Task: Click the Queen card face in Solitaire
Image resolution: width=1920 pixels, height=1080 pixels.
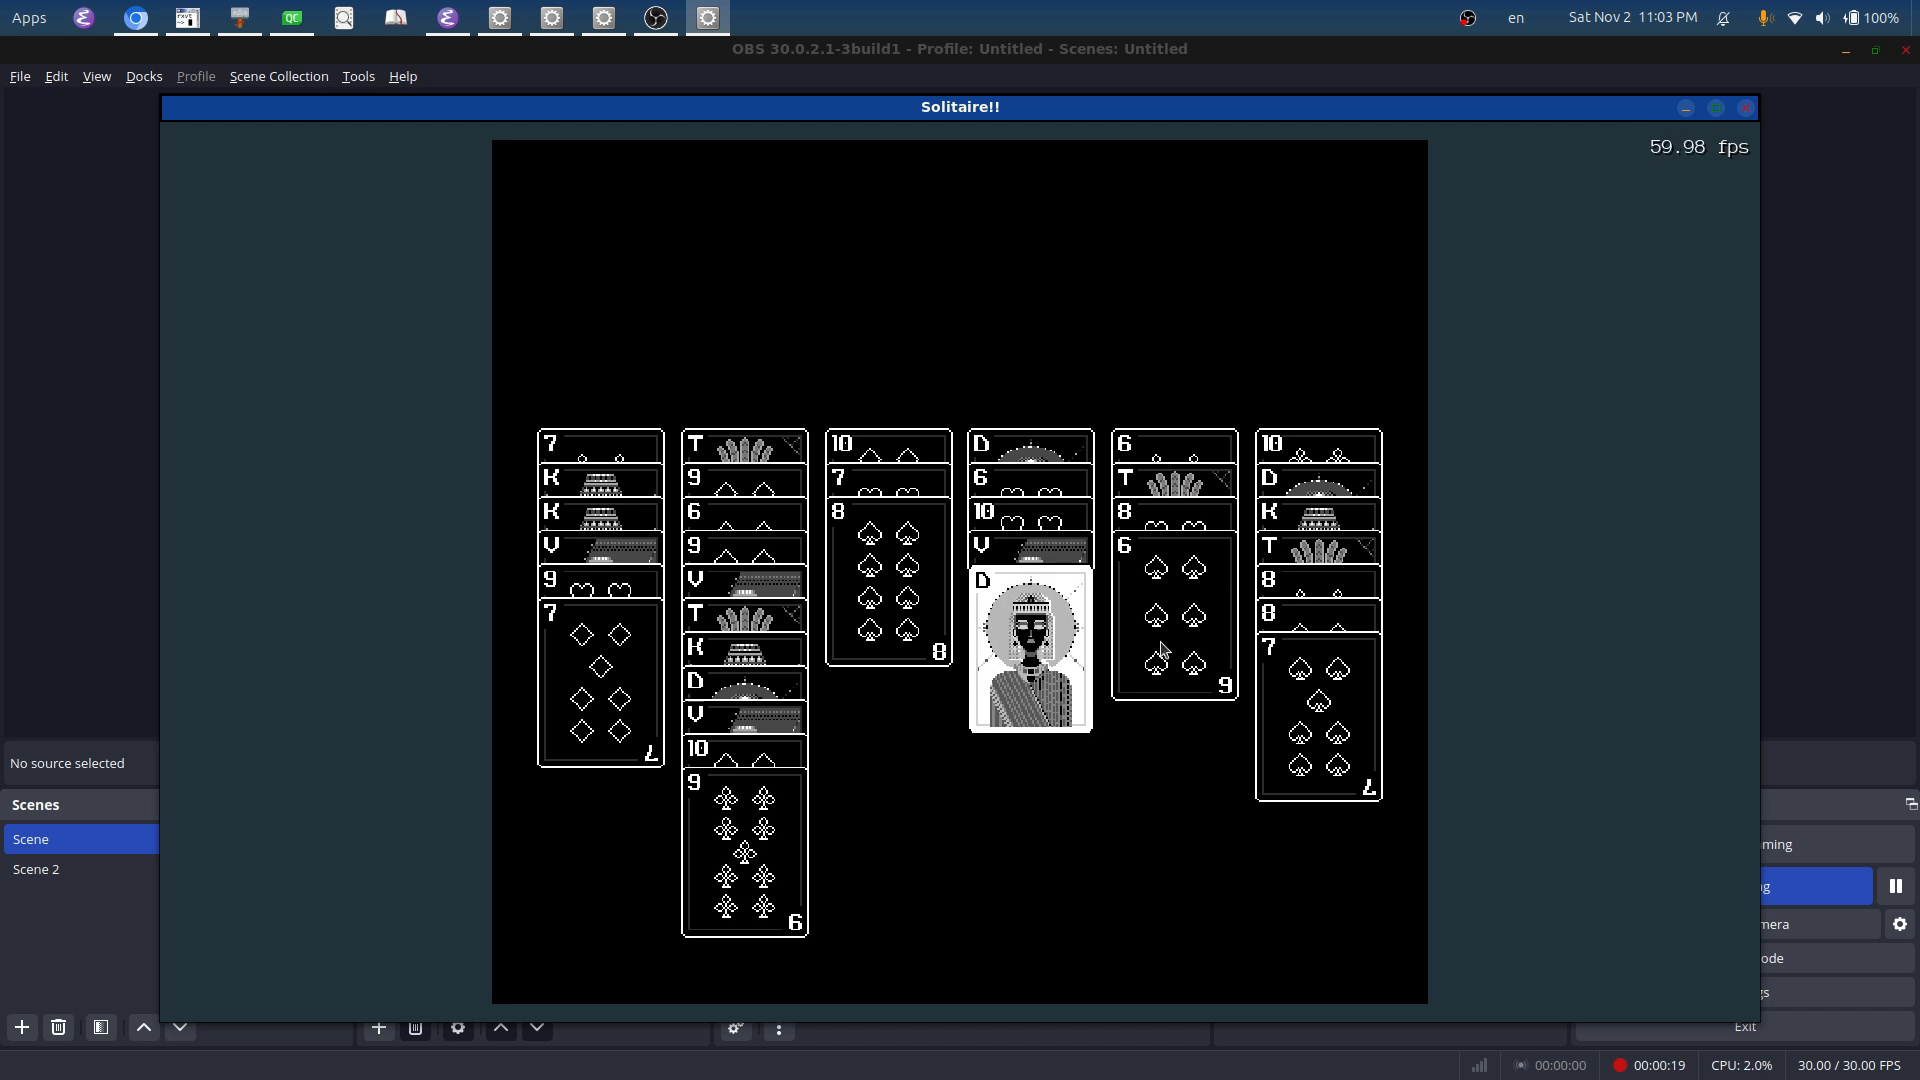Action: [x=1030, y=650]
